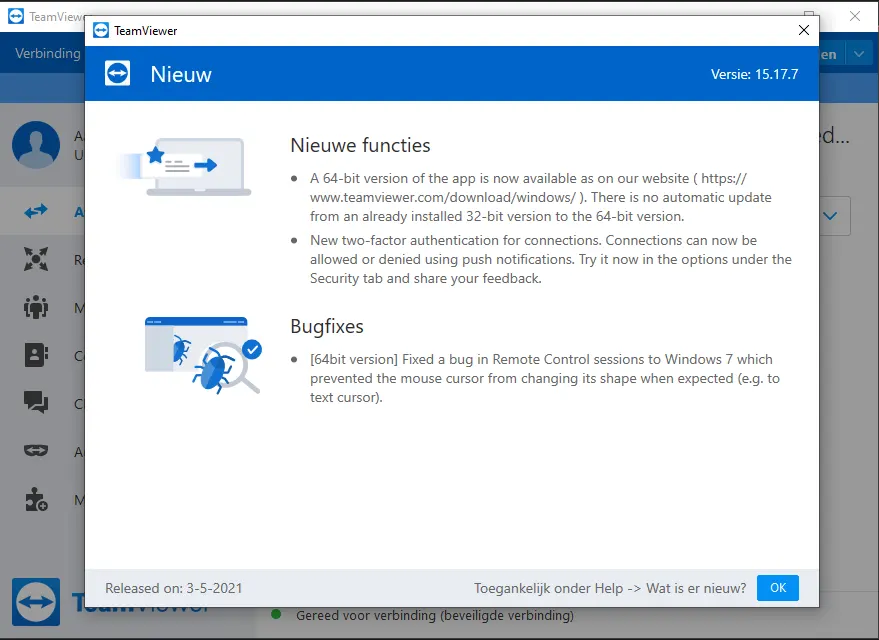879x640 pixels.
Task: Click the user avatar in main window
Action: point(36,145)
